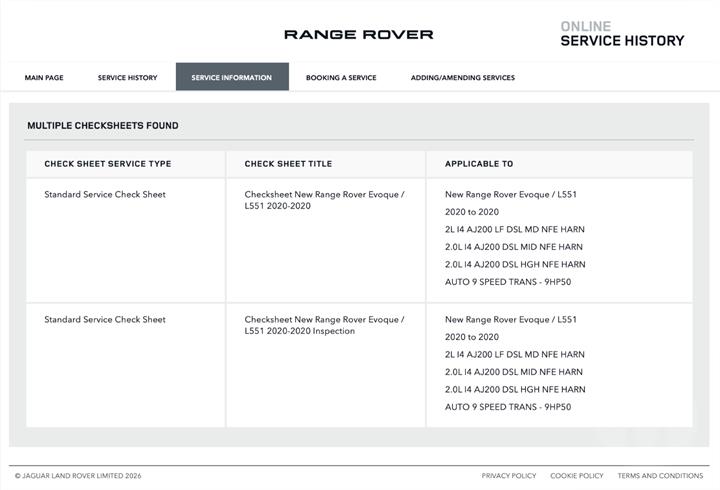Open the Terms and Conditions link
Viewport: 720px width, 490px height.
660,476
